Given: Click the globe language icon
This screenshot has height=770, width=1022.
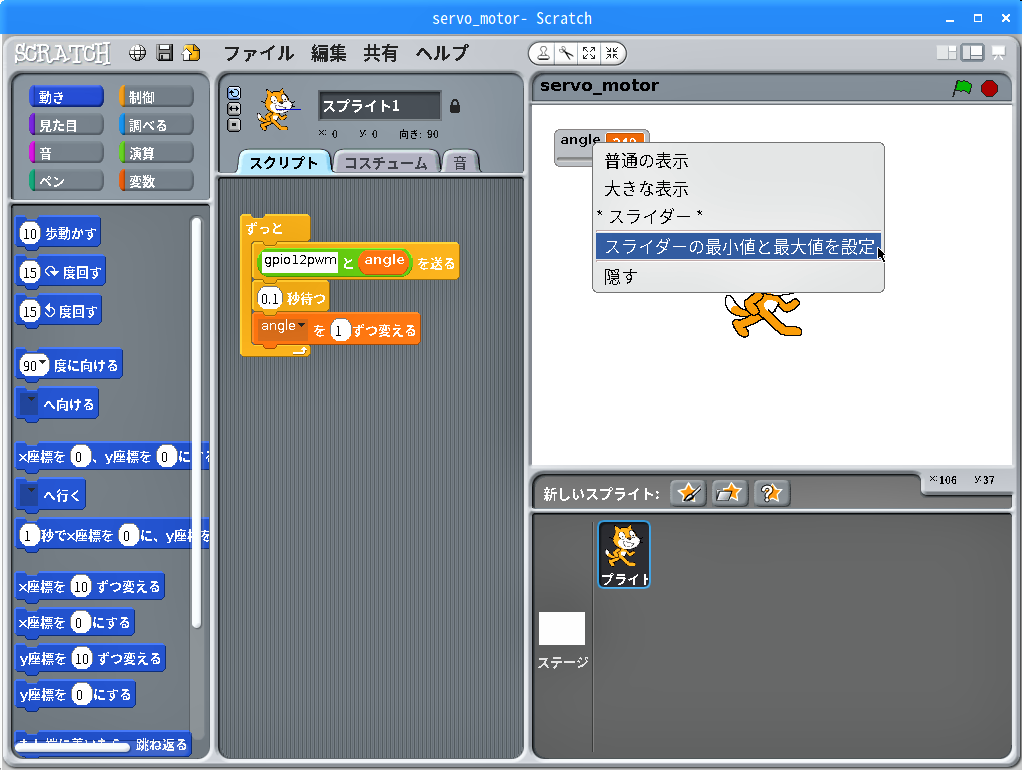Looking at the screenshot, I should pos(138,53).
